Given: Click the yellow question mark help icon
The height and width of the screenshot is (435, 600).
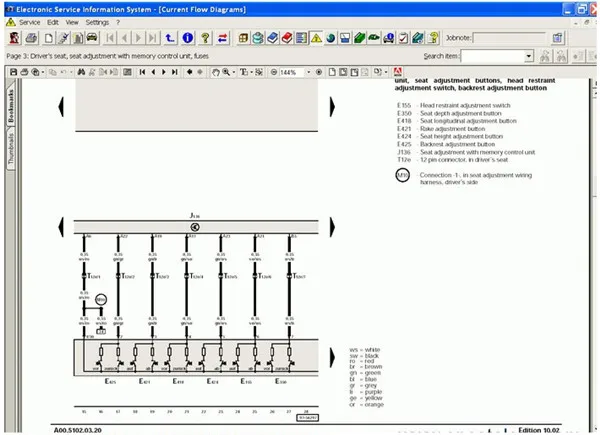Looking at the screenshot, I should click(x=205, y=38).
